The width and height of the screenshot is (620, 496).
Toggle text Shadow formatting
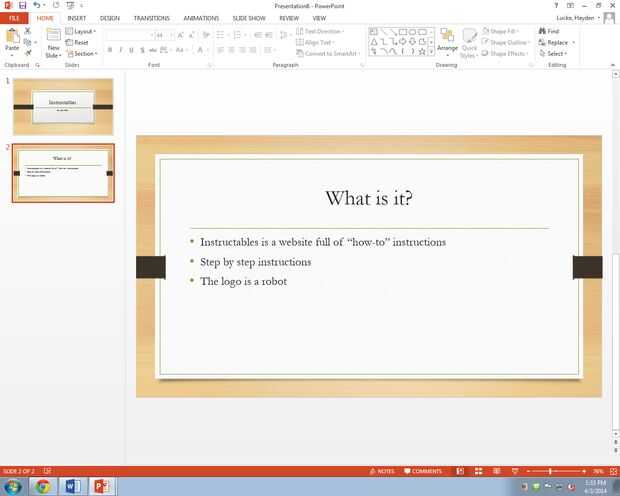tap(142, 50)
